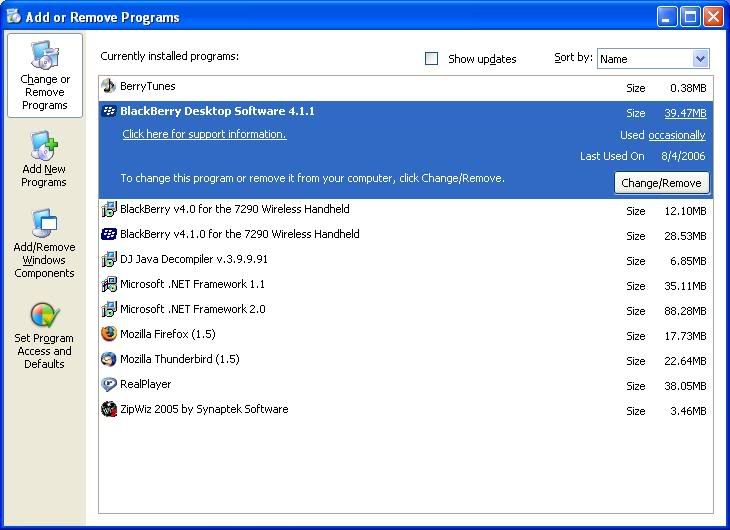This screenshot has height=530, width=730.
Task: Click the BerryTunes music note icon
Action: [x=108, y=86]
